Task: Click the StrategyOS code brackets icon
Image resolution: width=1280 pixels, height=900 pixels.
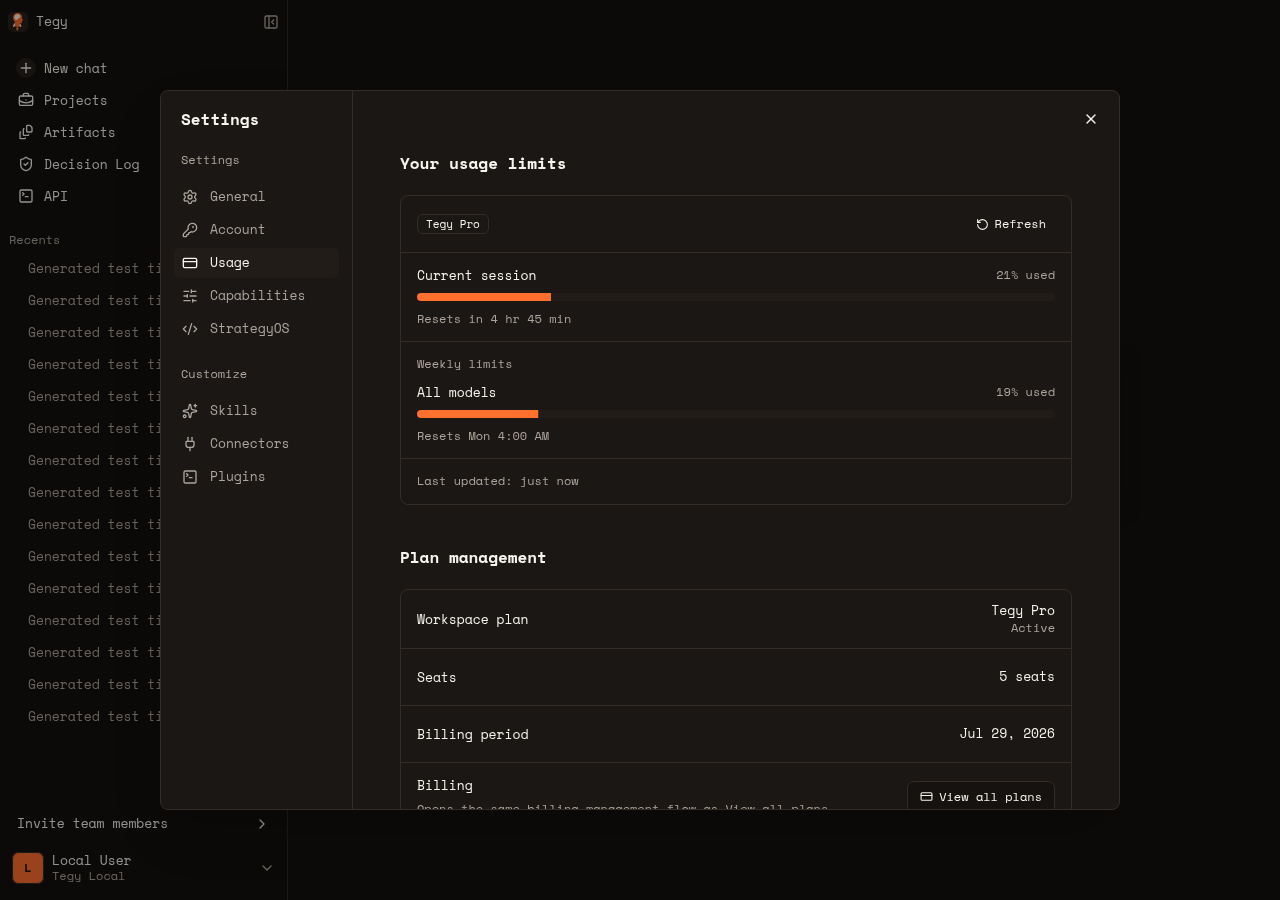Action: tap(190, 329)
